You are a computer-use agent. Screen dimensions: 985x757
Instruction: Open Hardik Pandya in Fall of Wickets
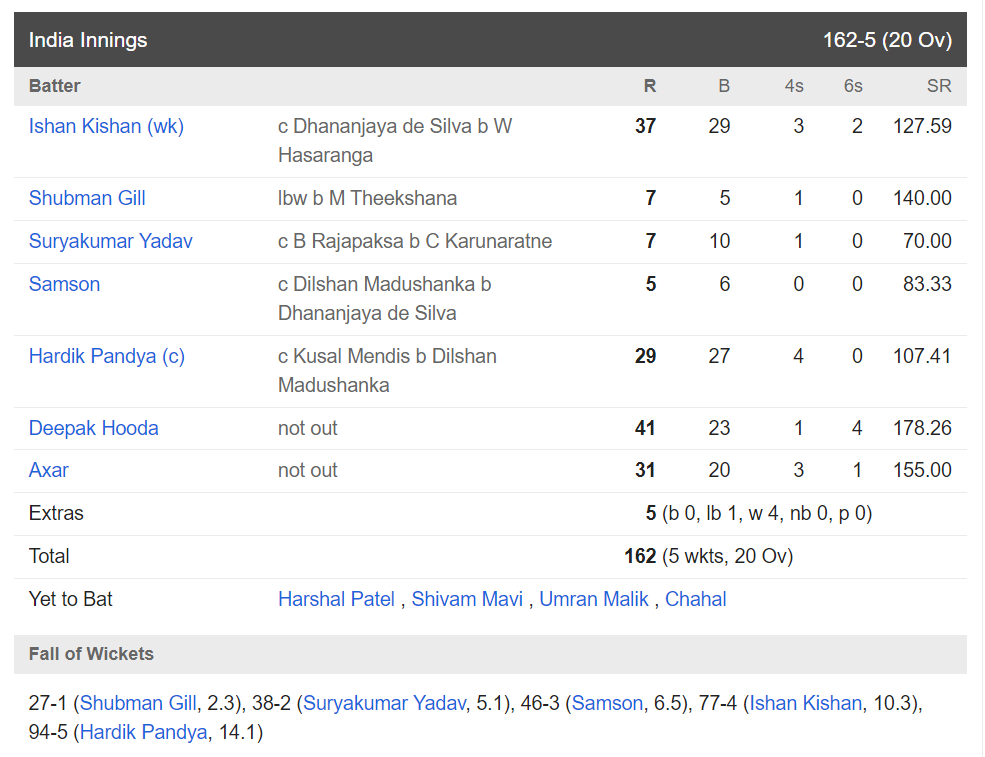143,732
